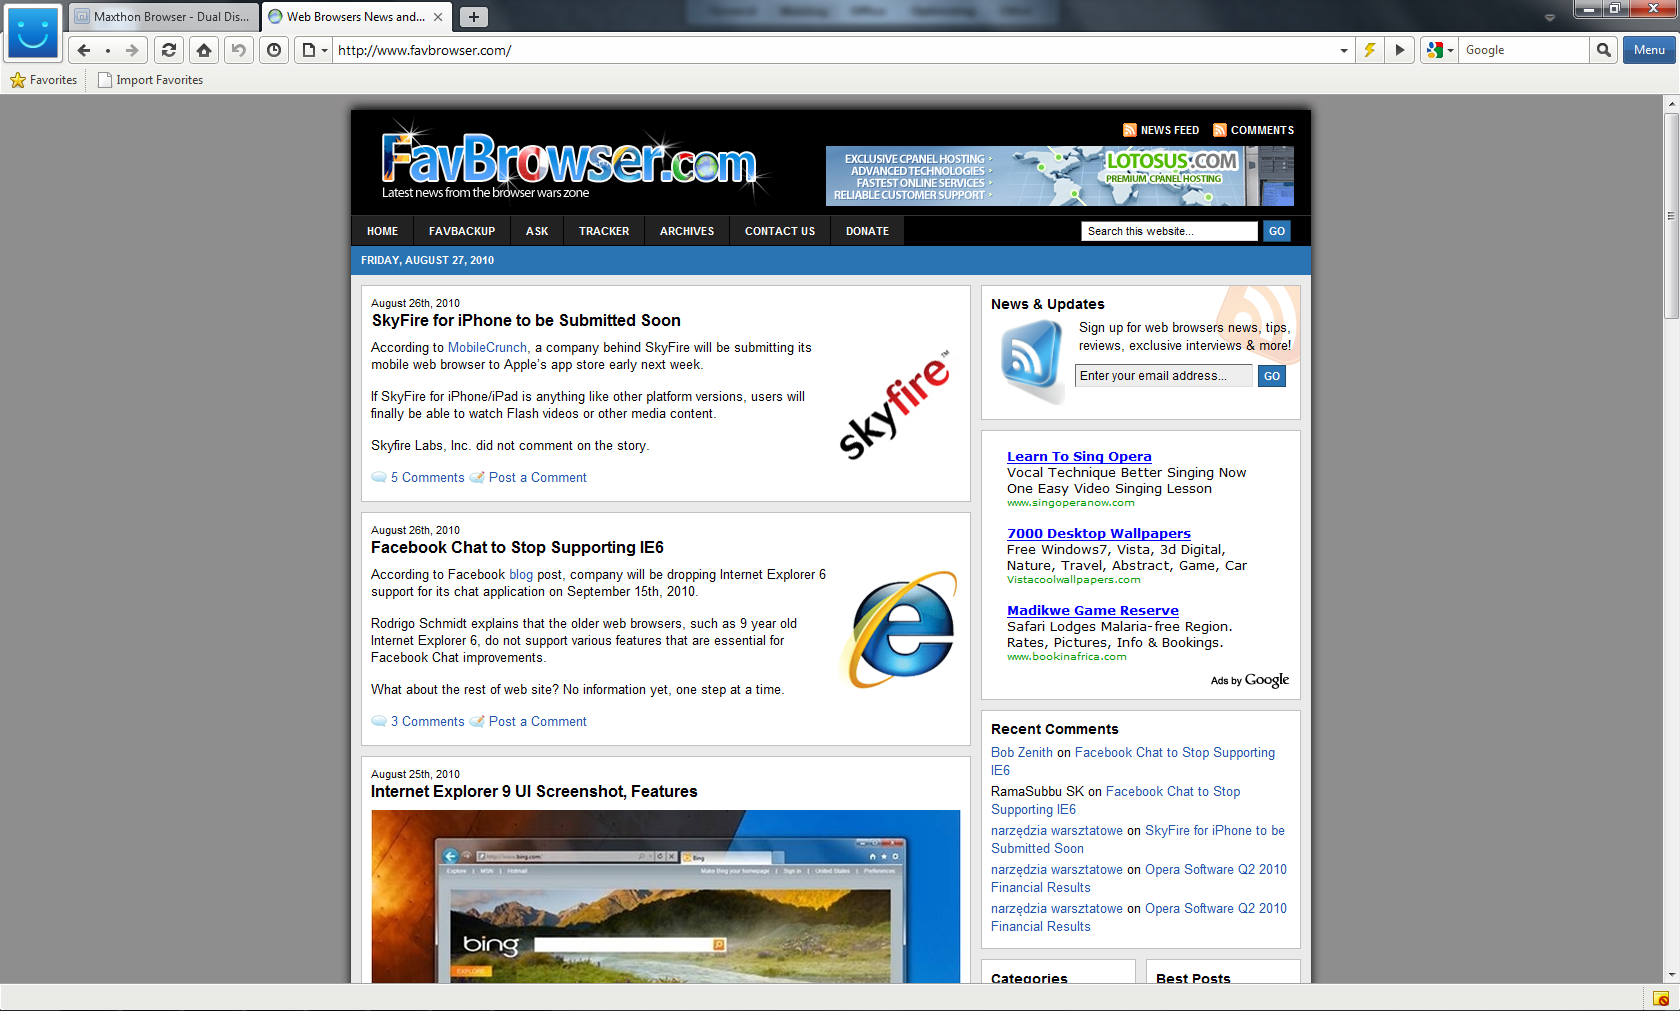The width and height of the screenshot is (1680, 1011).
Task: Go to the home page icon
Action: [204, 50]
